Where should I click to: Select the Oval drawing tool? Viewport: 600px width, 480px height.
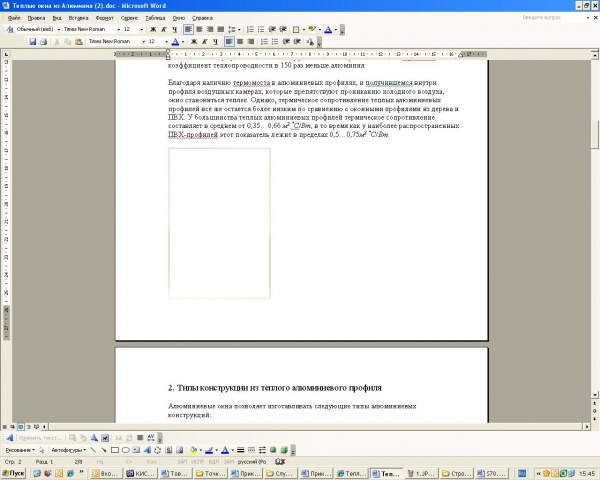pos(126,450)
